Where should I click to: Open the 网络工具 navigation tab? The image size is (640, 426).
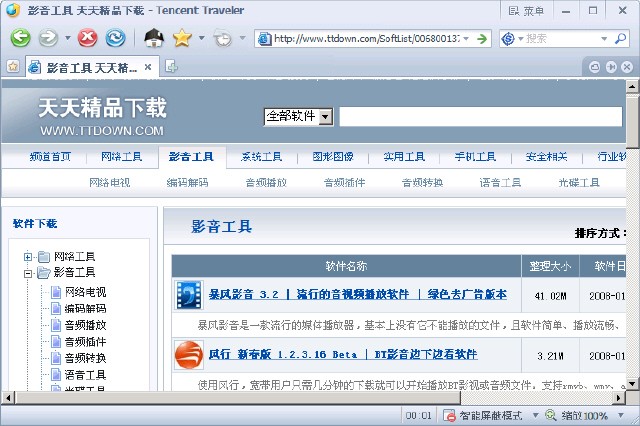pyautogui.click(x=121, y=157)
